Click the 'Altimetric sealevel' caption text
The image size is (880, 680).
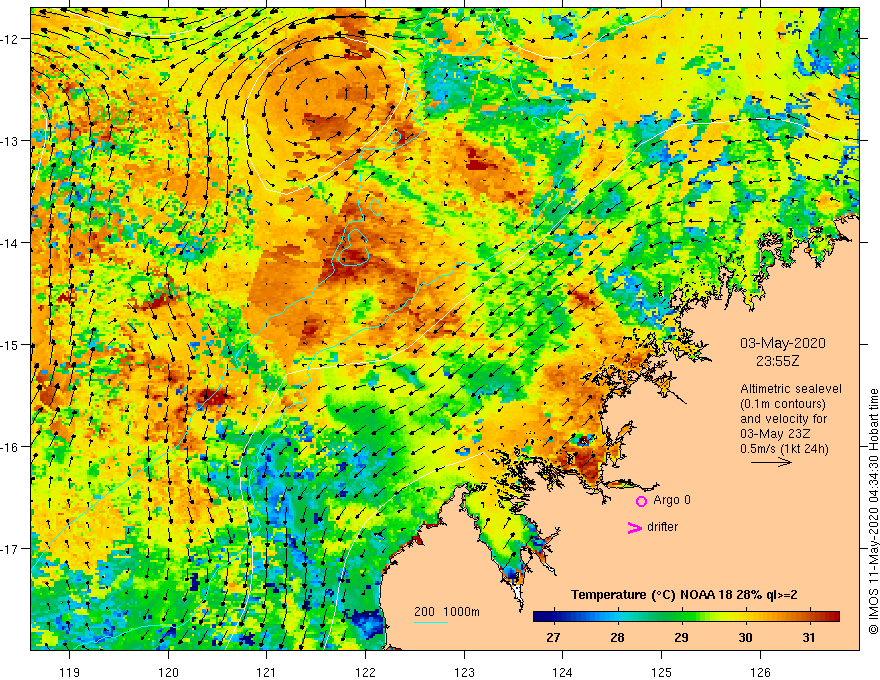click(791, 389)
